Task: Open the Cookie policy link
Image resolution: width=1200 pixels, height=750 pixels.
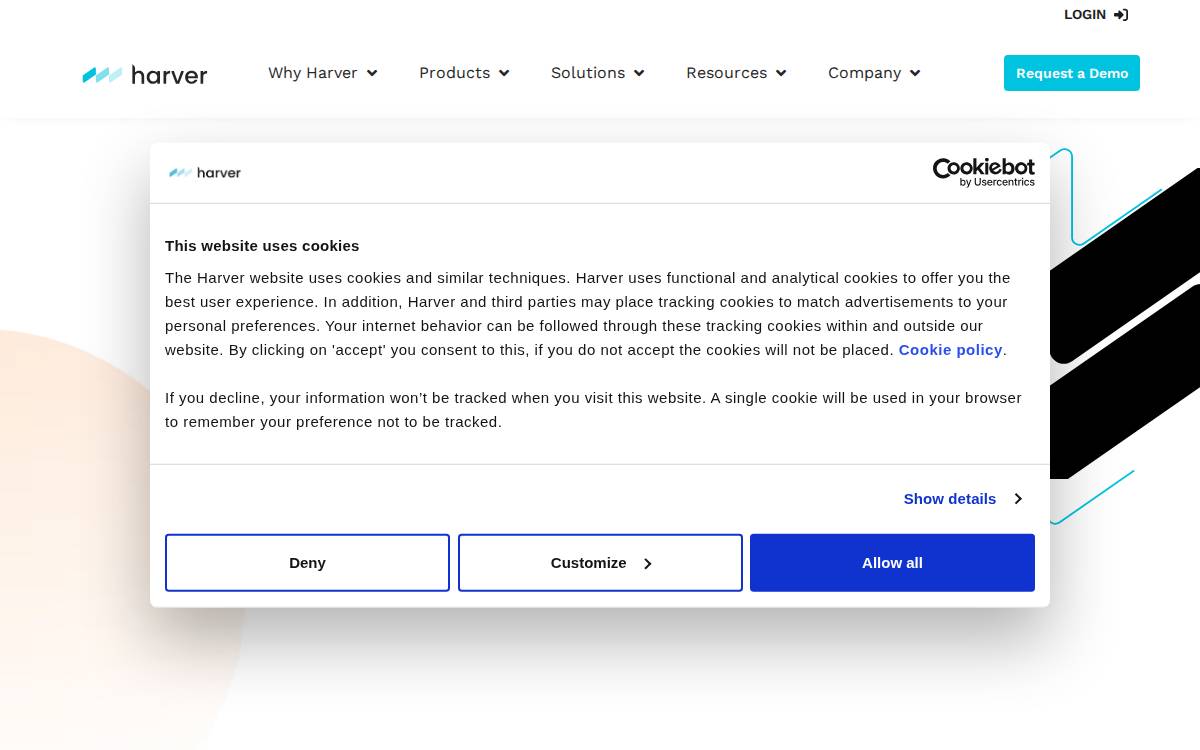Action: (950, 350)
